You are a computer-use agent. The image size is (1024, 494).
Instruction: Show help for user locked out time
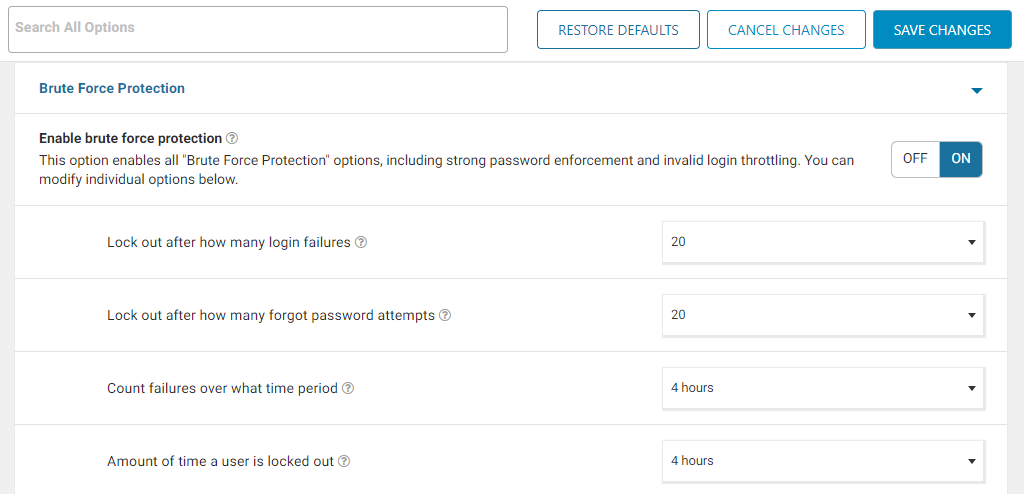pyautogui.click(x=344, y=461)
